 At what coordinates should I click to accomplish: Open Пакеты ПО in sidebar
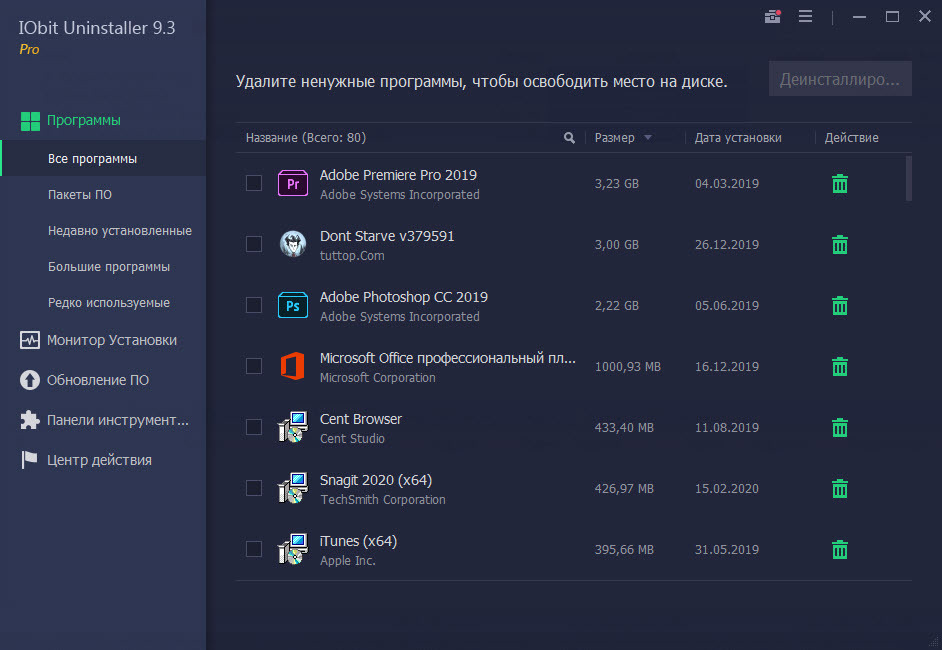(80, 195)
